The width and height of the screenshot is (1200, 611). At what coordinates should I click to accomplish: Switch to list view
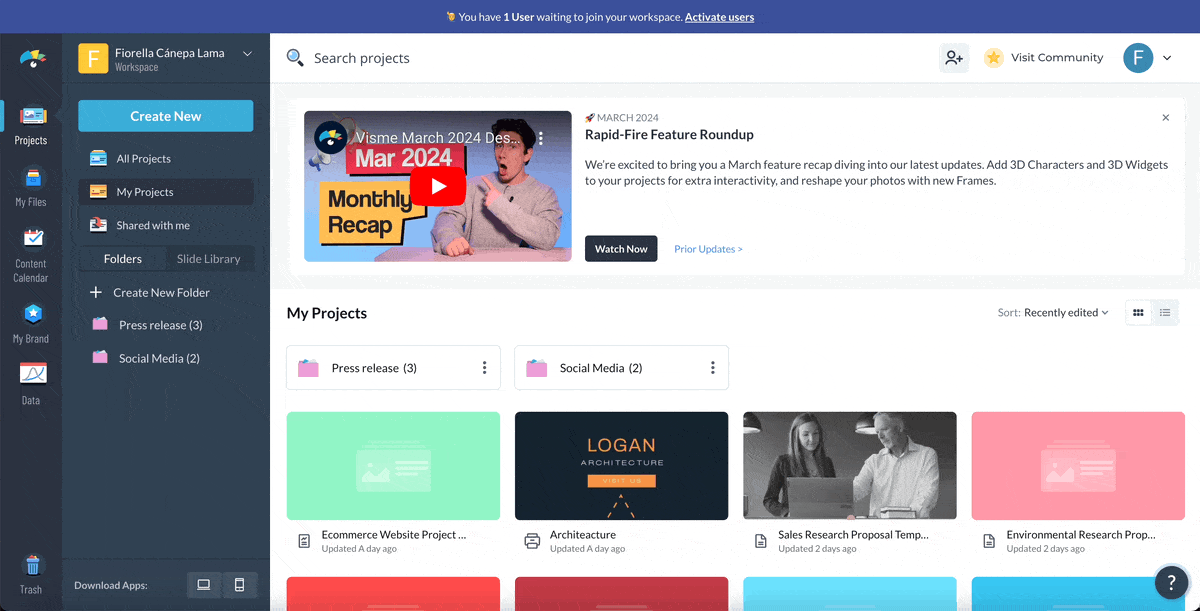pyautogui.click(x=1165, y=313)
